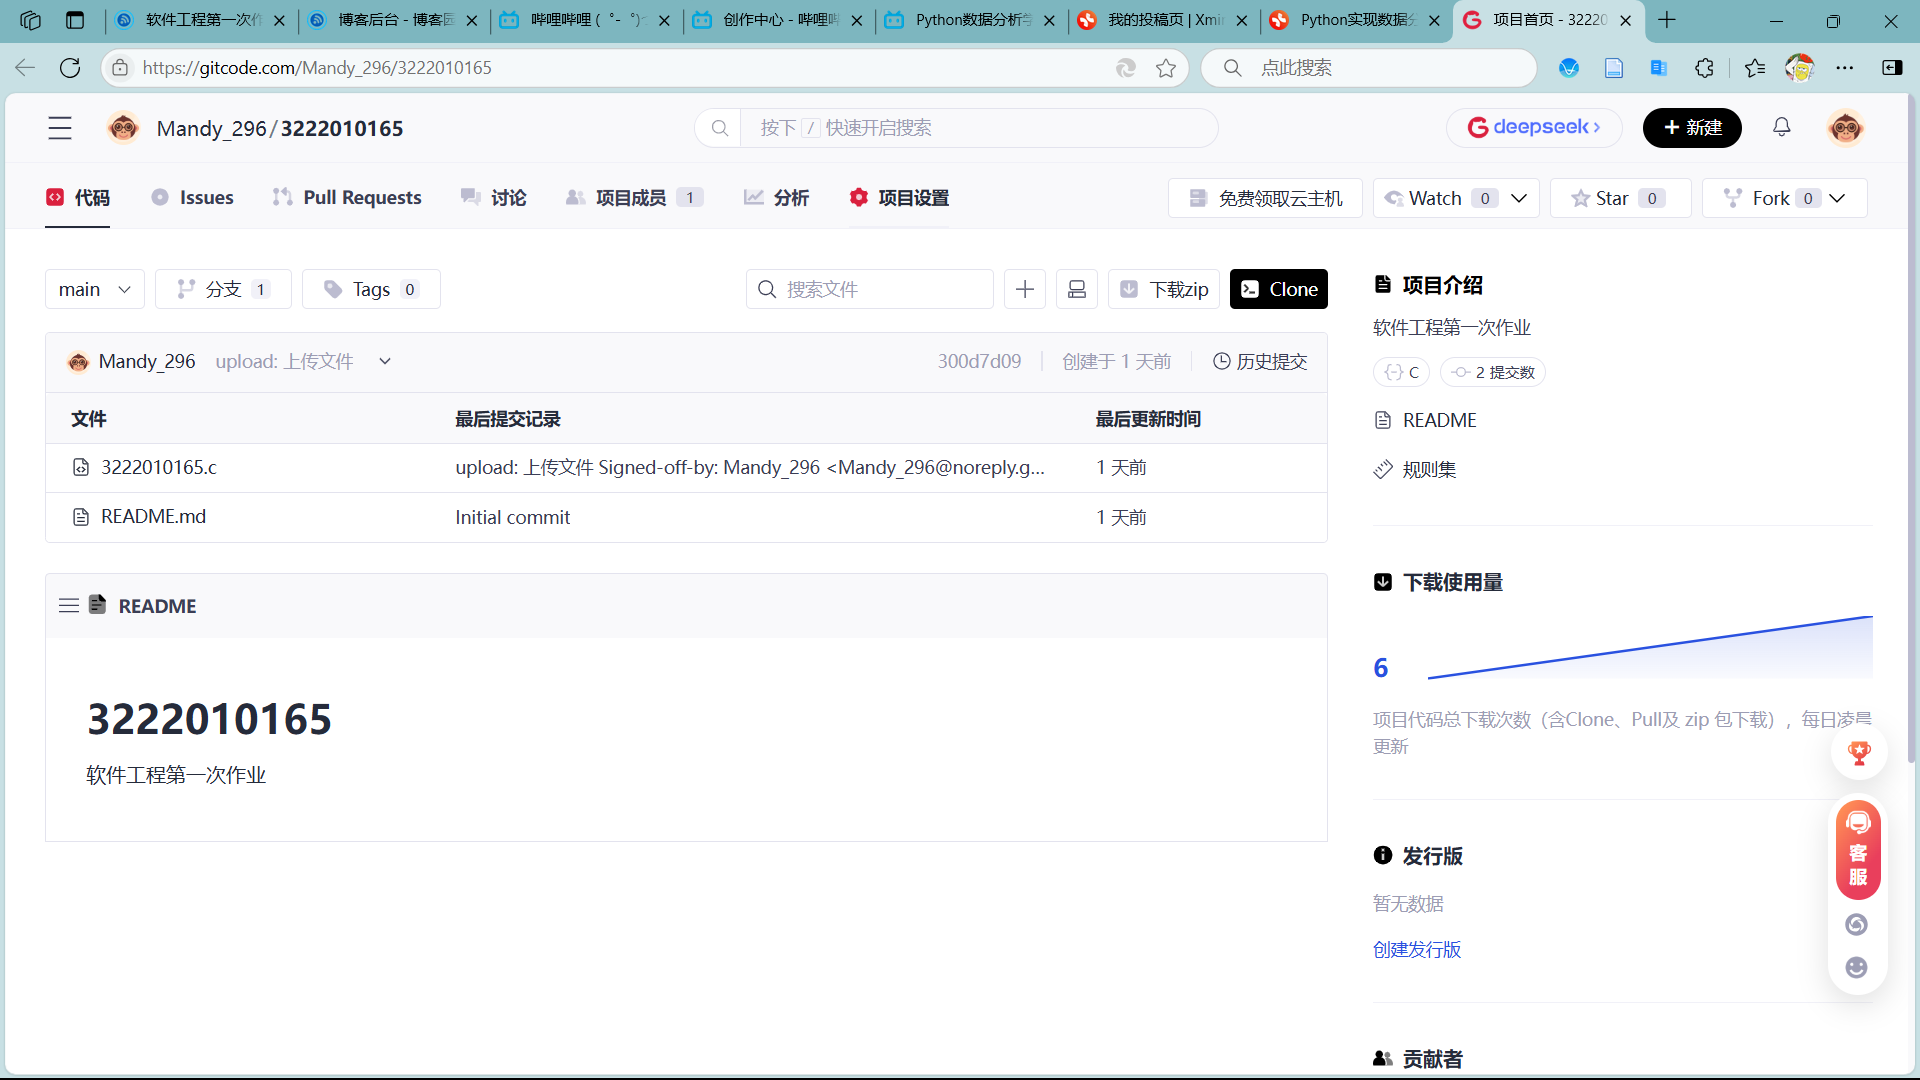Expand the commit message chevron
This screenshot has height=1080, width=1920.
(385, 362)
